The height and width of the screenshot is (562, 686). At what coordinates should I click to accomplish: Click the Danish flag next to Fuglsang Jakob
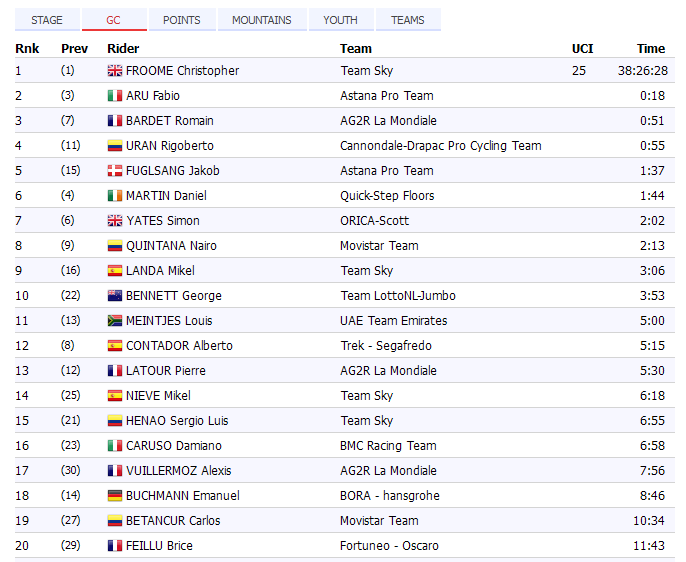[114, 171]
